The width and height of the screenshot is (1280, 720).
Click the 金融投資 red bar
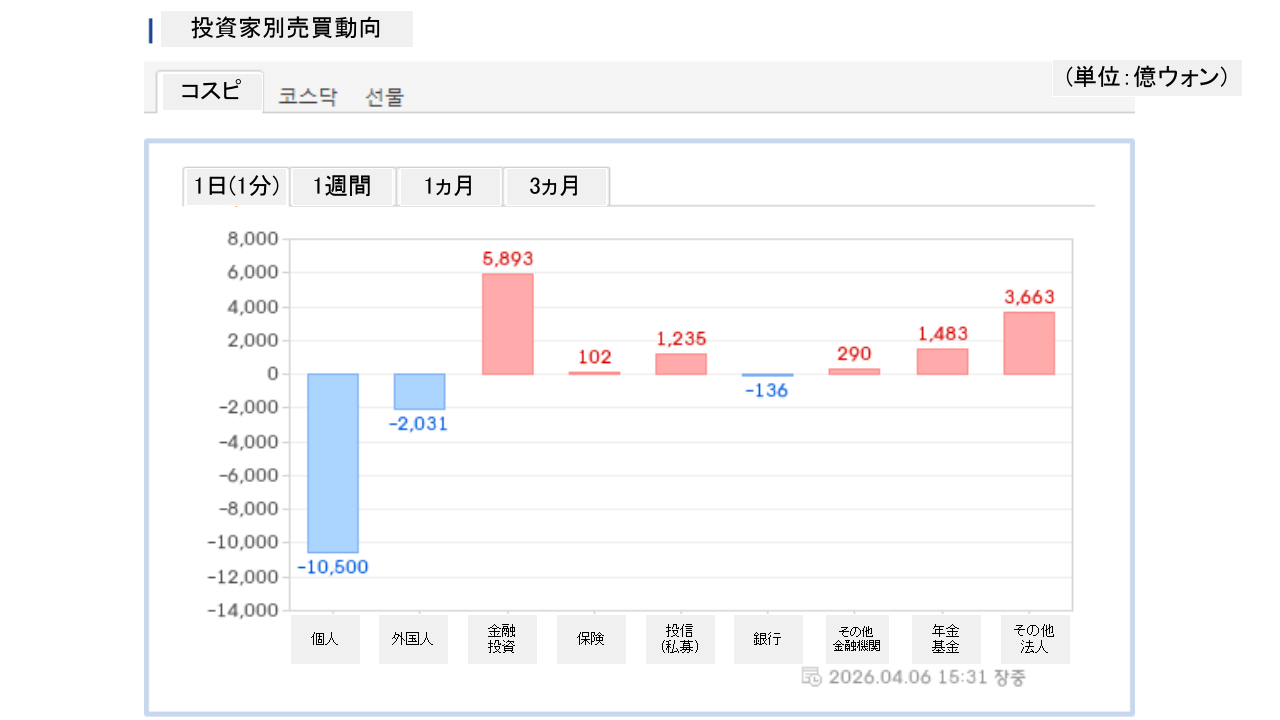pyautogui.click(x=507, y=324)
